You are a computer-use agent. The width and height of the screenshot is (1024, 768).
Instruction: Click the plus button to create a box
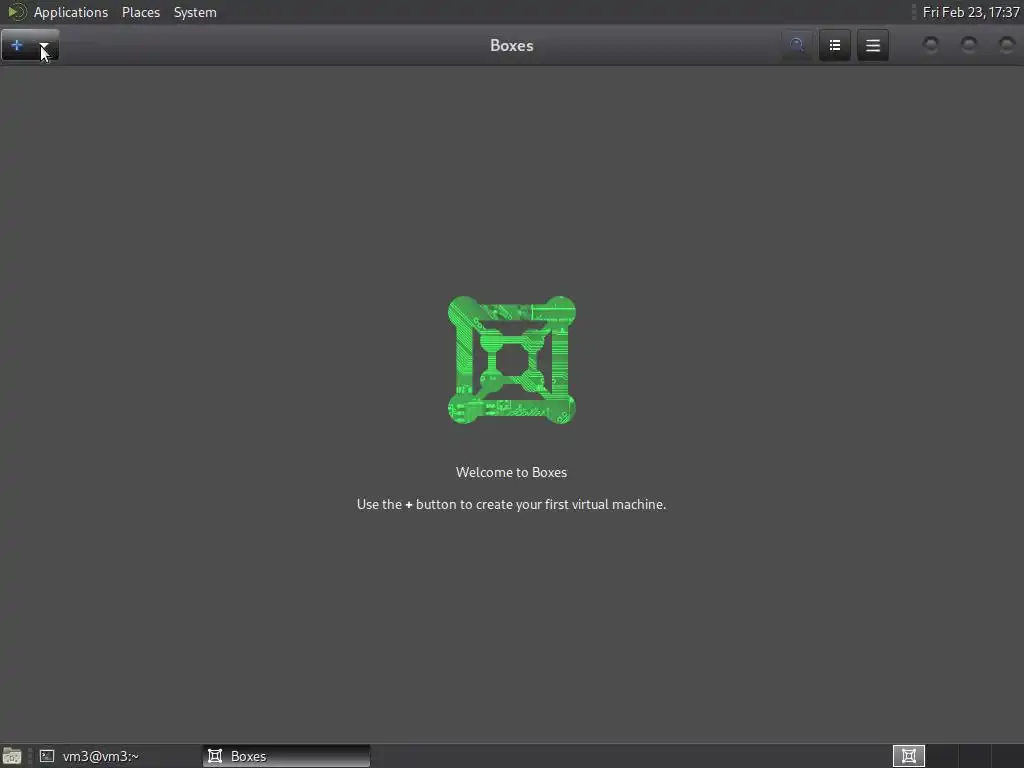(16, 45)
